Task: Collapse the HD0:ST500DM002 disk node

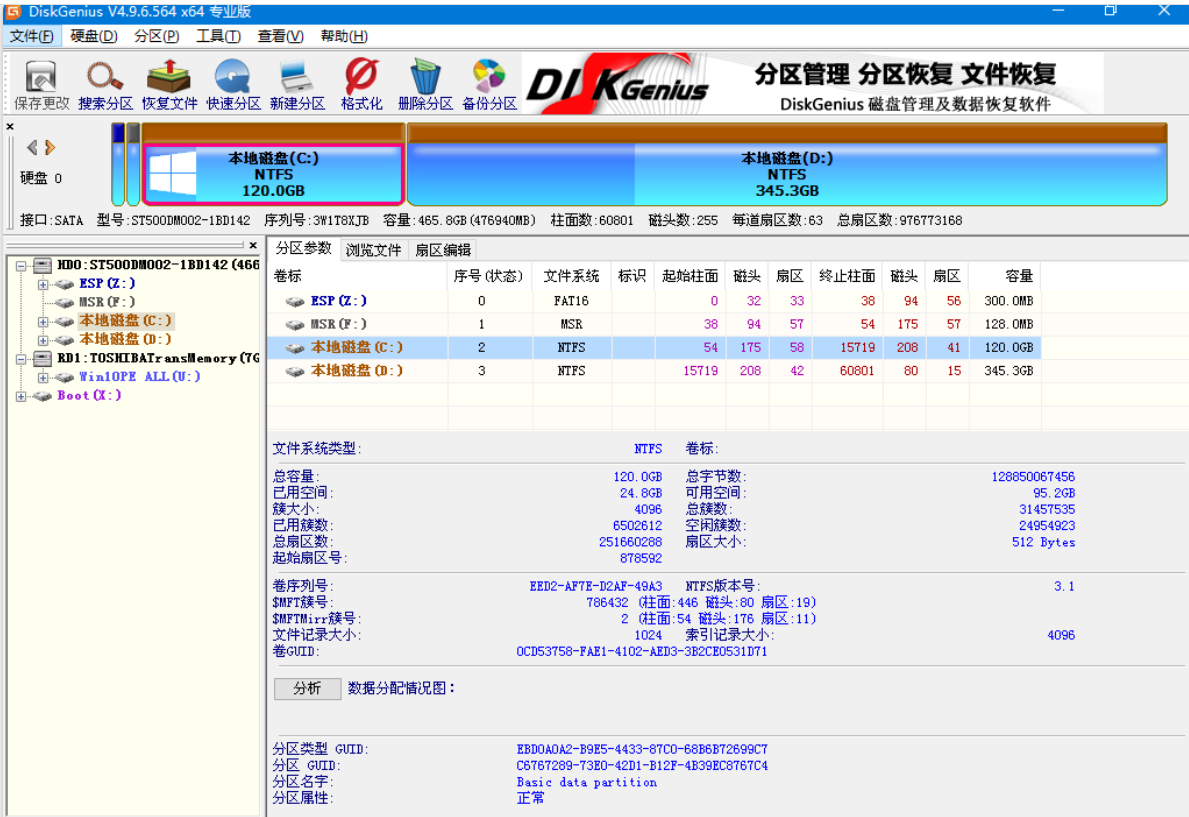Action: (x=22, y=265)
